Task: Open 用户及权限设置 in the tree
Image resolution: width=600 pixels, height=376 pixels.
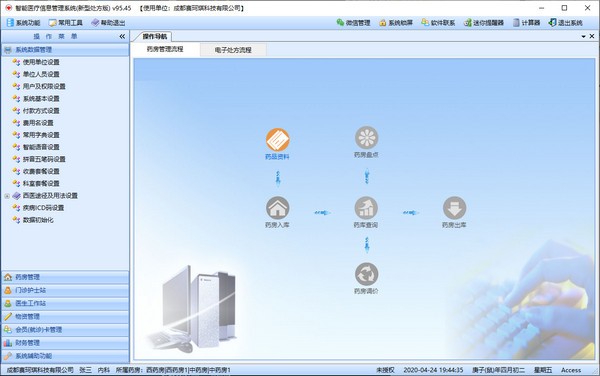Action: tap(44, 86)
